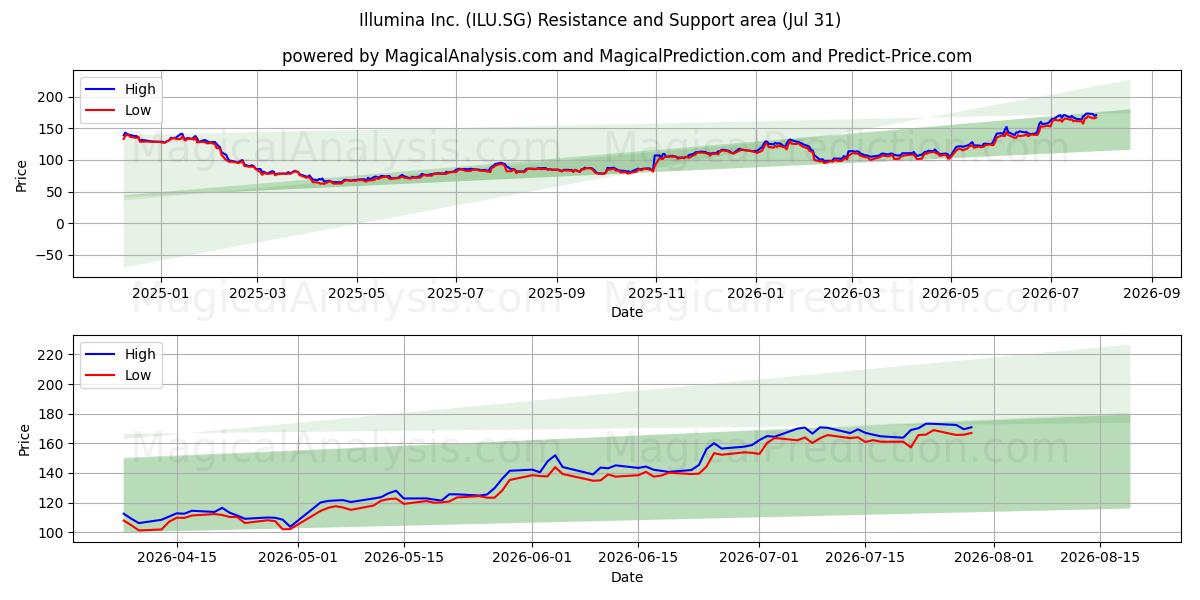Click the '−50' y-axis label on top chart
This screenshot has height=600, width=1200.
tap(50, 256)
